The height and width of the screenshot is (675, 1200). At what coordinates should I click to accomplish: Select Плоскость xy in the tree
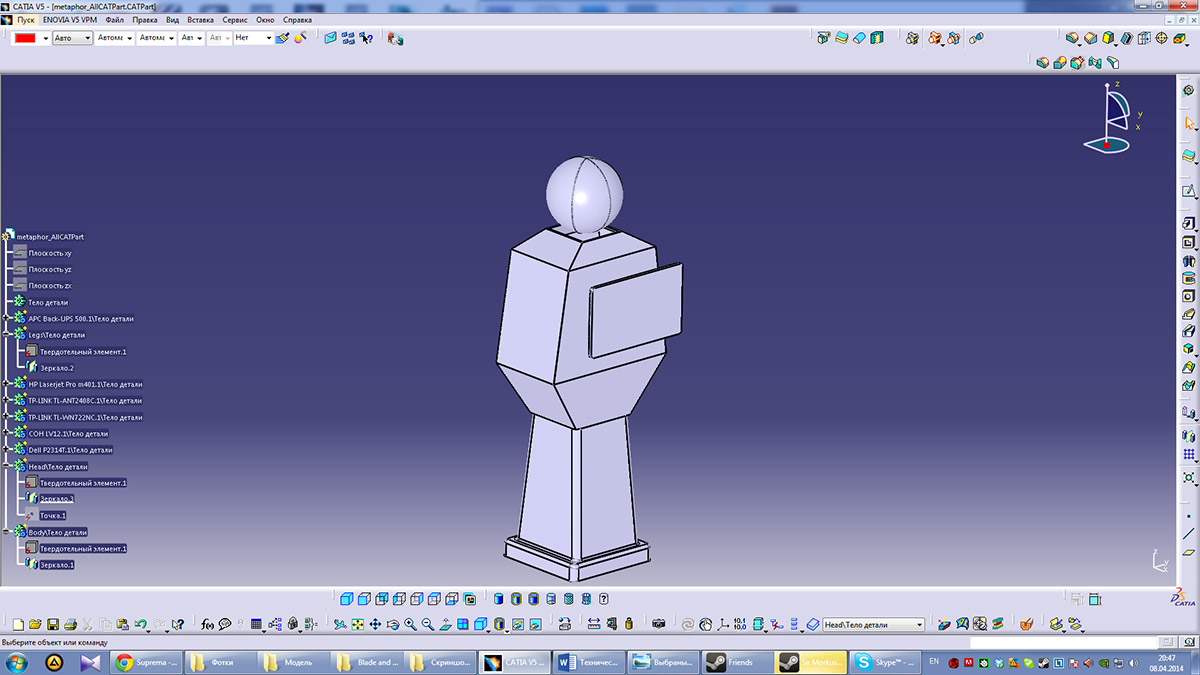tap(49, 253)
